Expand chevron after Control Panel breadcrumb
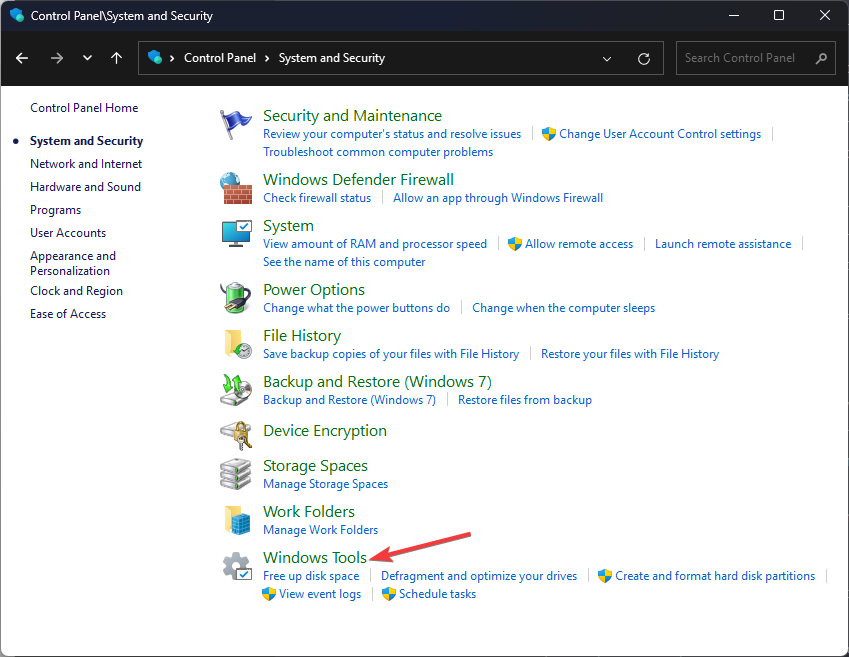The height and width of the screenshot is (657, 849). click(x=267, y=58)
